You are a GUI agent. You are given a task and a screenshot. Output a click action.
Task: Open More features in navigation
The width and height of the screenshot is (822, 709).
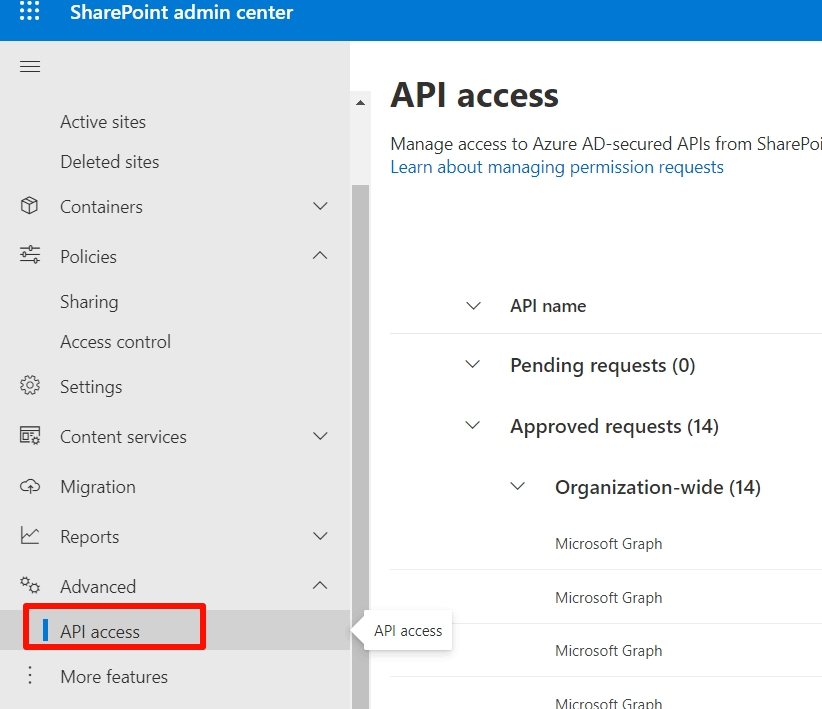point(114,676)
